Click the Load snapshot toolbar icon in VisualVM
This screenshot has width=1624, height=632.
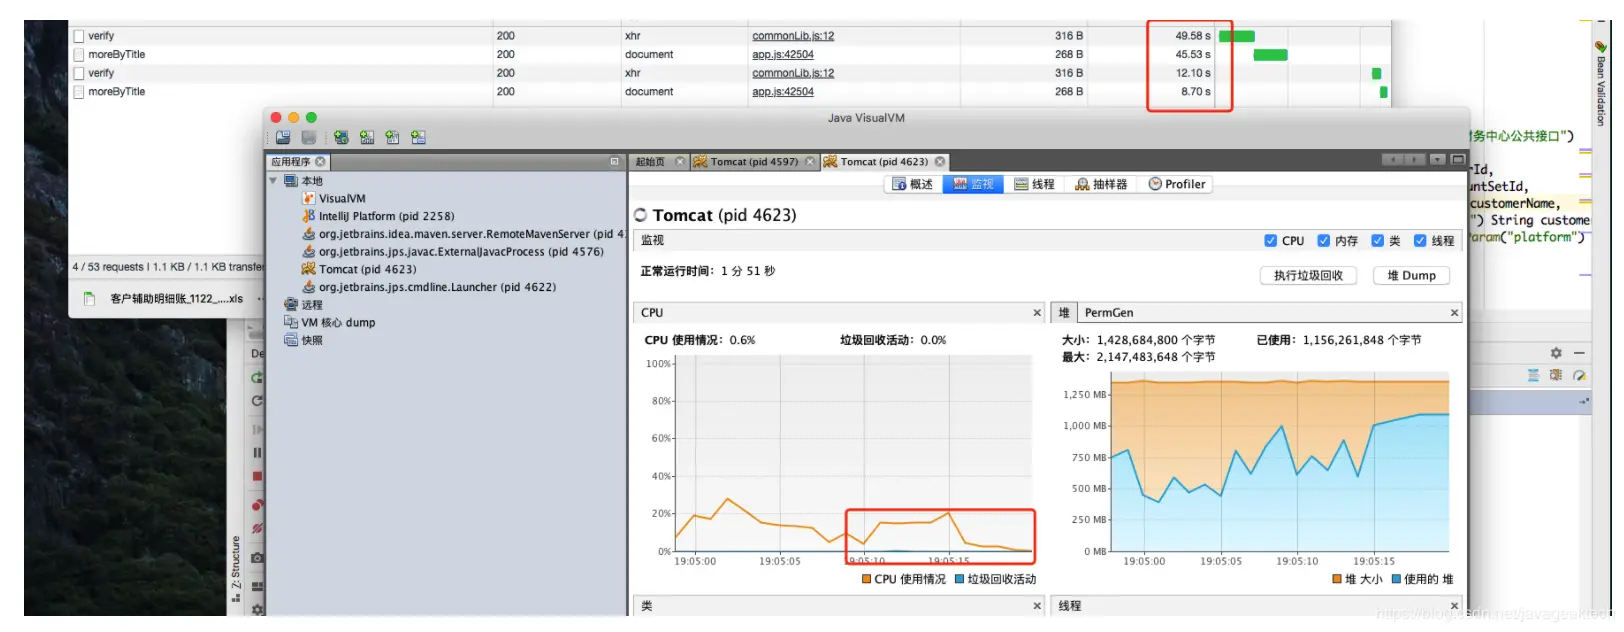click(x=283, y=137)
